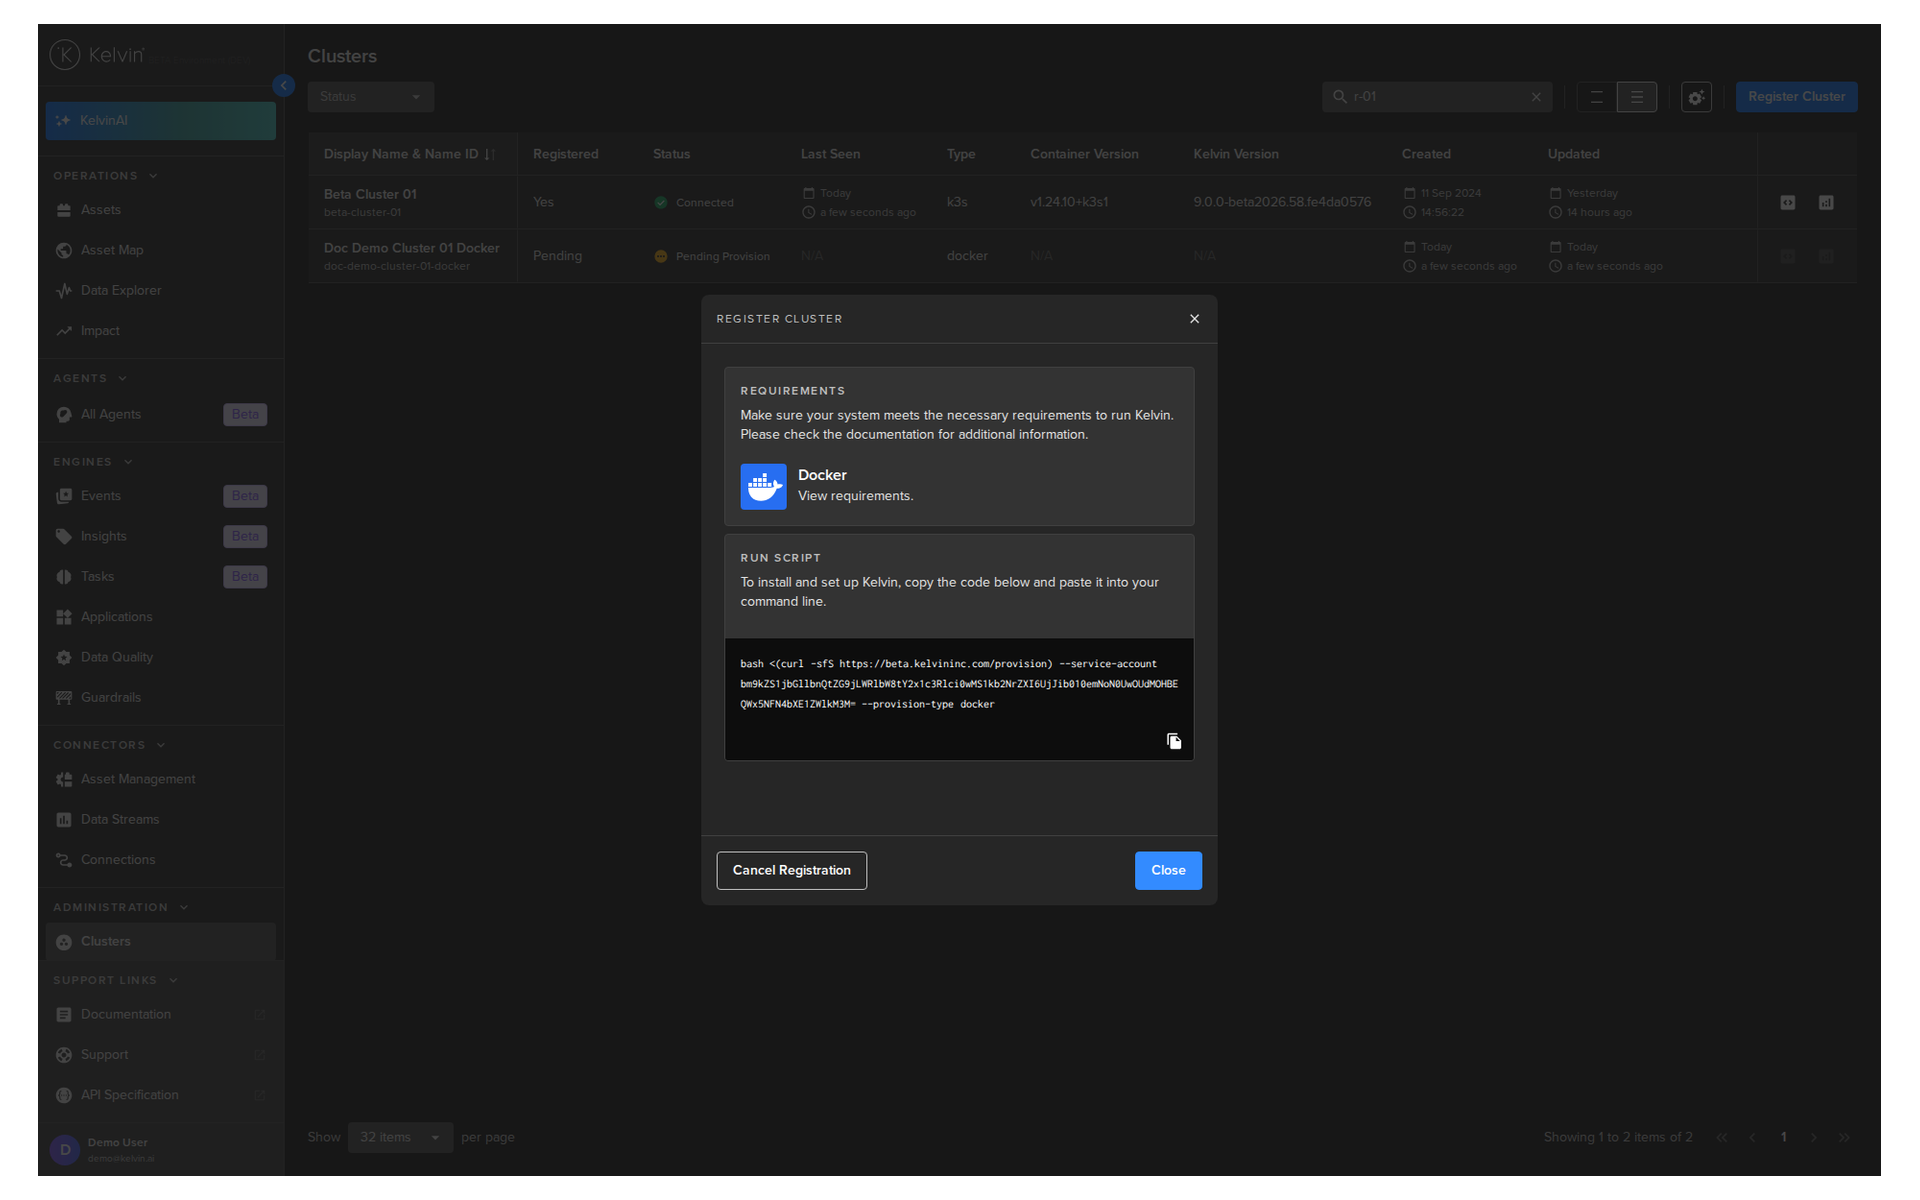This screenshot has height=1200, width=1920.
Task: Open first action icon for Beta Cluster 01
Action: pyautogui.click(x=1787, y=203)
